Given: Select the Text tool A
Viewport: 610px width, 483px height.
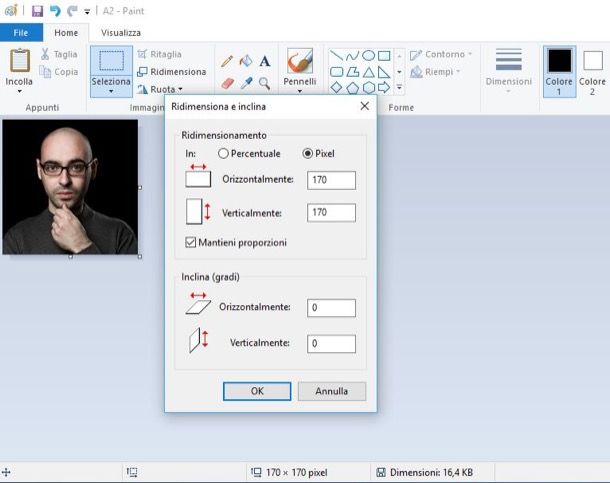Looking at the screenshot, I should (x=265, y=61).
